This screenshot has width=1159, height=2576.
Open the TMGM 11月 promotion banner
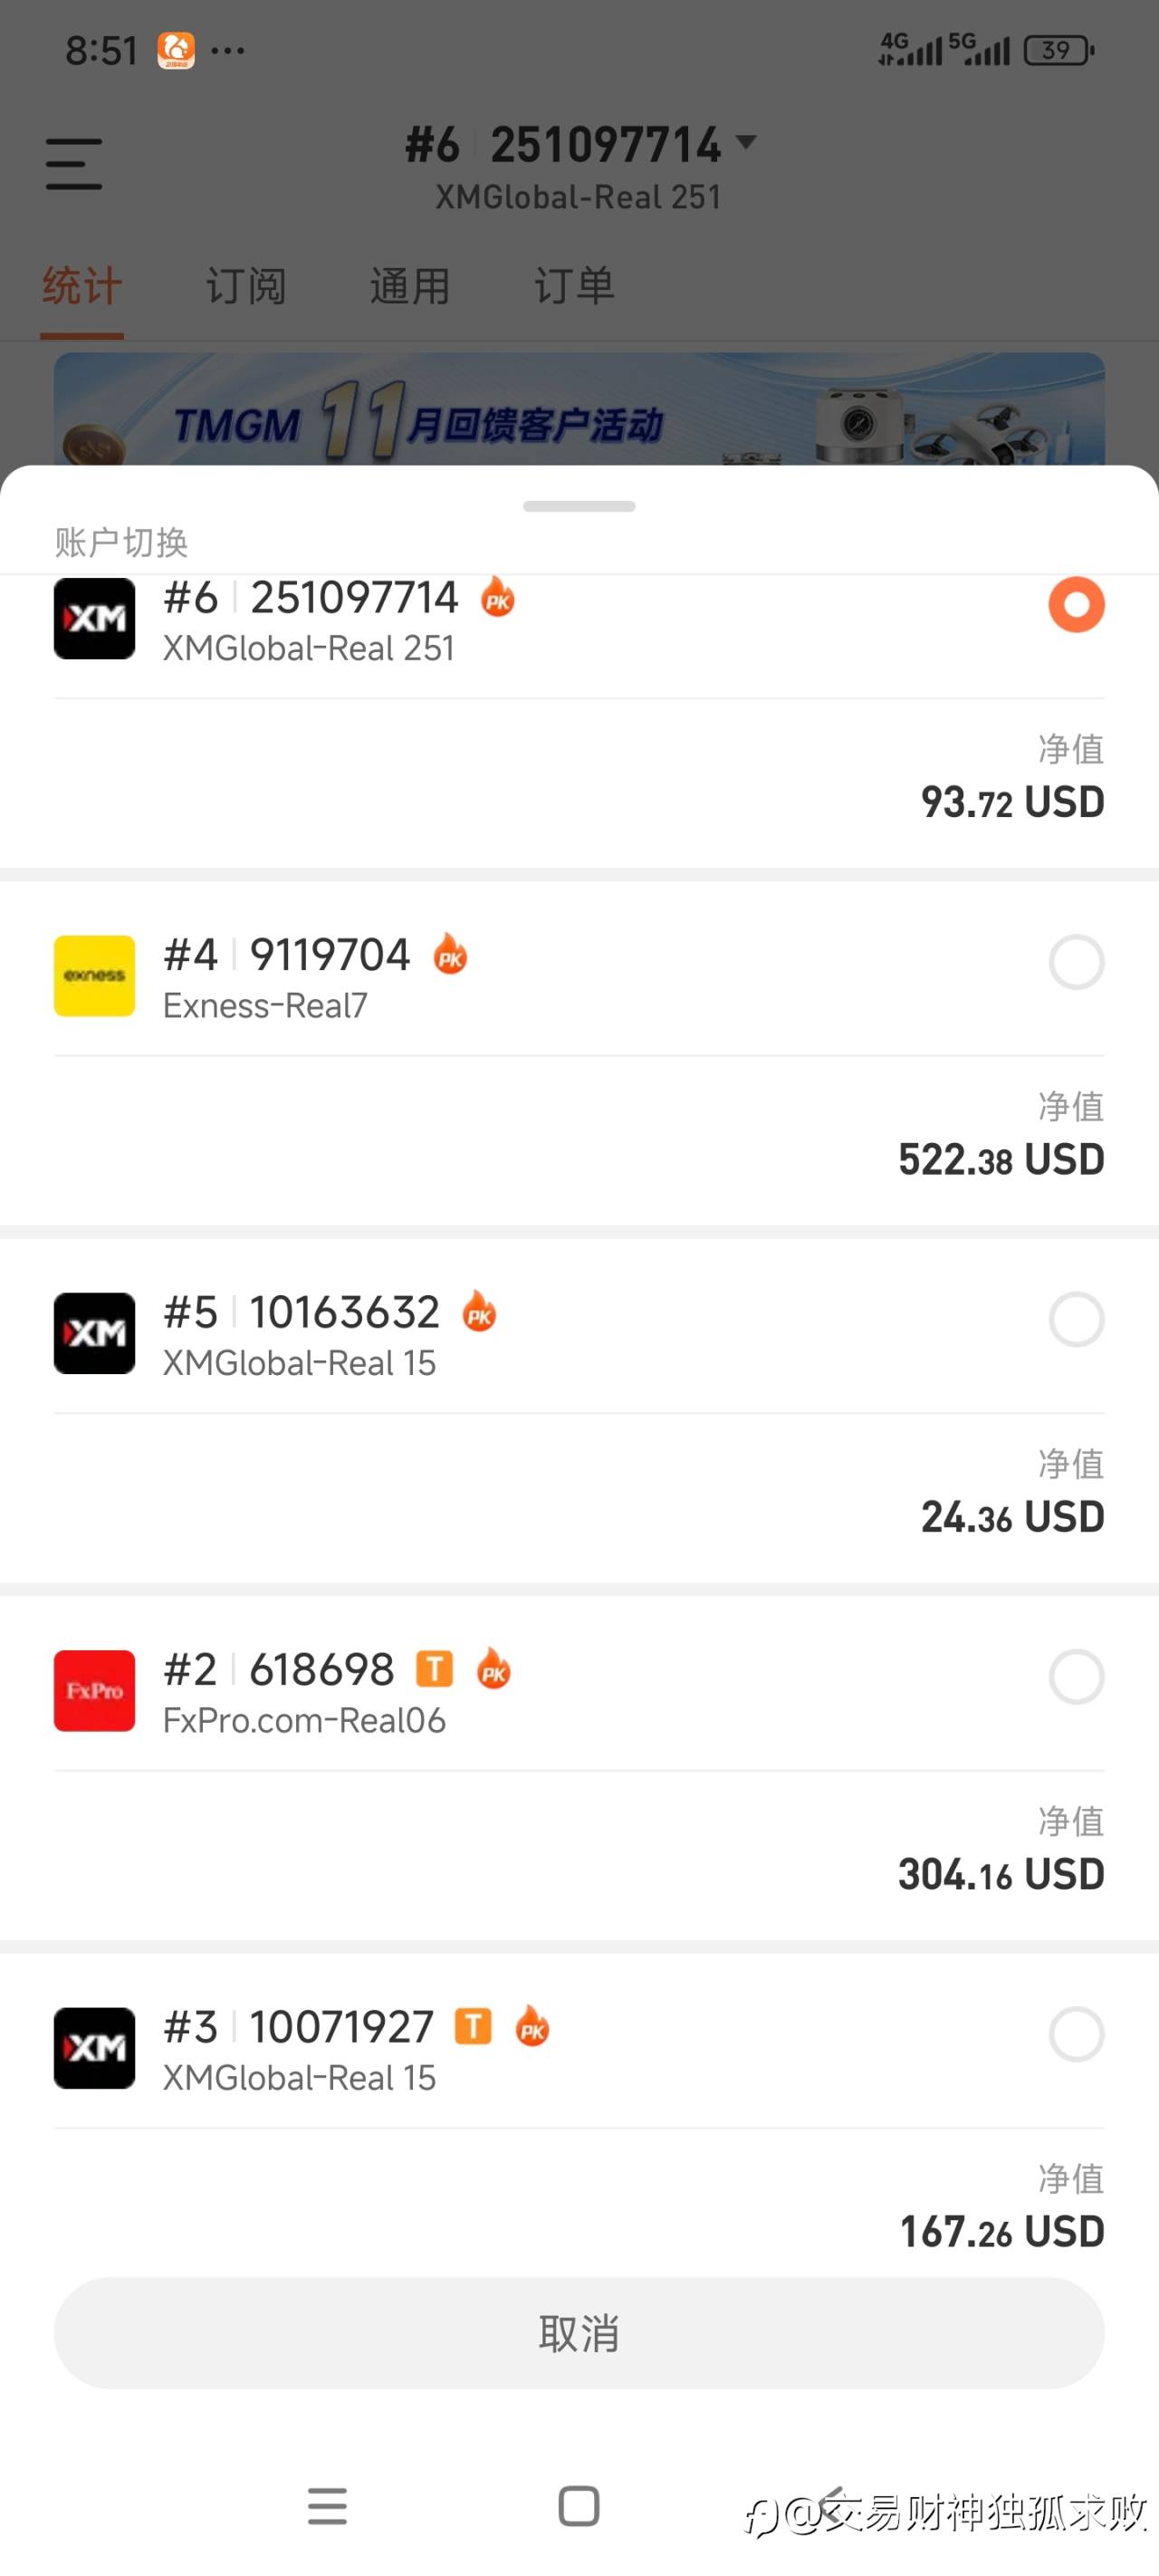click(579, 410)
